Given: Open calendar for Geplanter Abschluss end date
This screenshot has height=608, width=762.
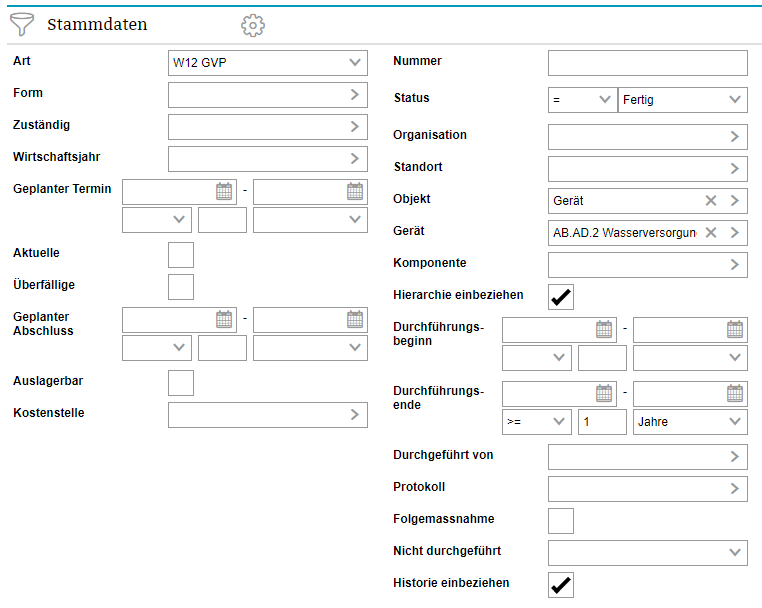Looking at the screenshot, I should [x=355, y=319].
